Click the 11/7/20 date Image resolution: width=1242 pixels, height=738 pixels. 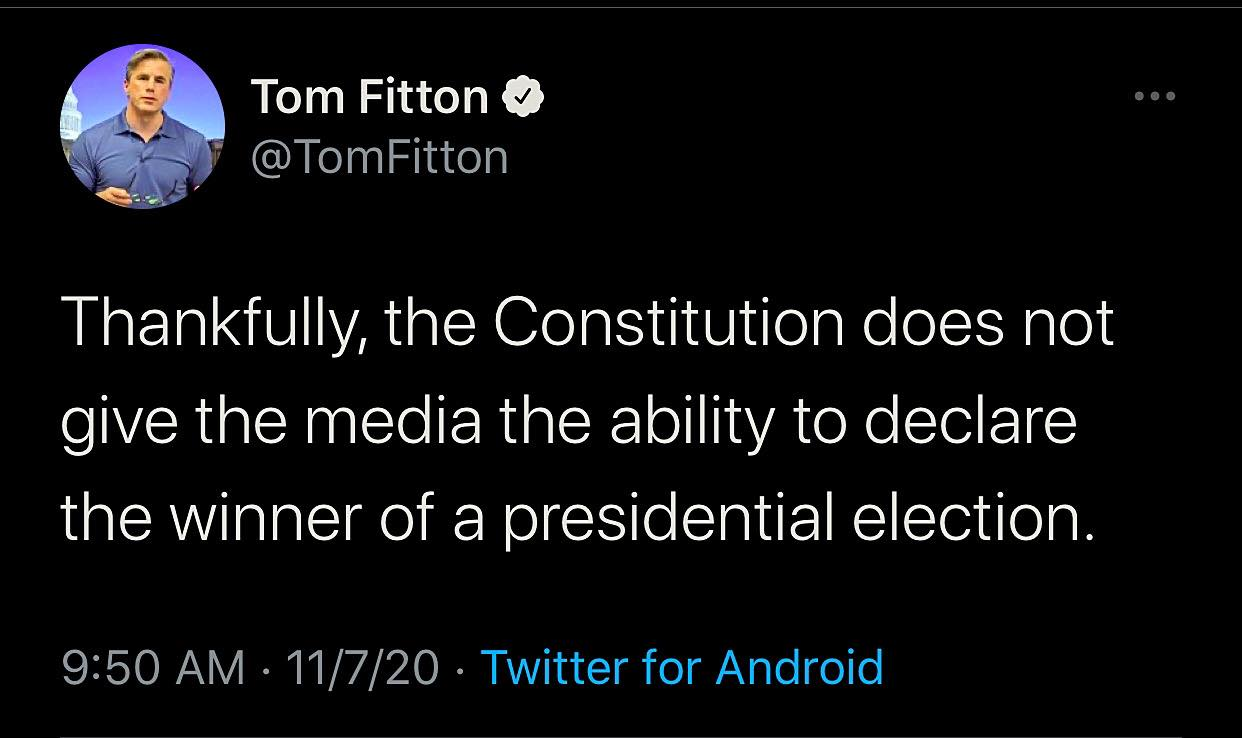click(x=361, y=668)
